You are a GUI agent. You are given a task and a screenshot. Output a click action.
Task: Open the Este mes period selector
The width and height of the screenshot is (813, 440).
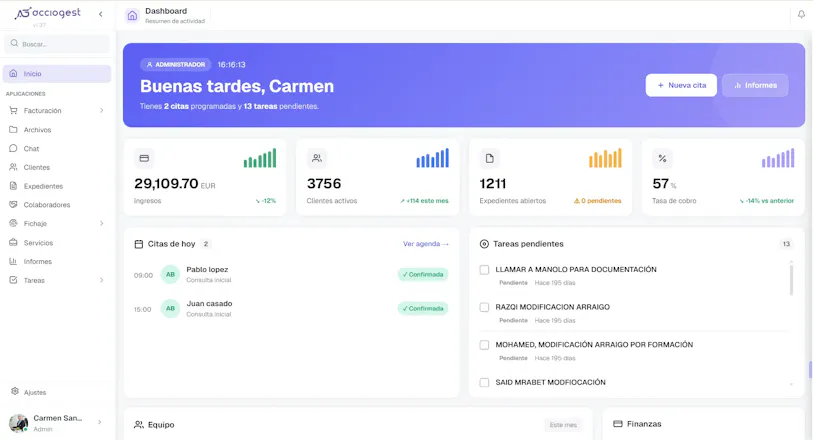coord(563,425)
